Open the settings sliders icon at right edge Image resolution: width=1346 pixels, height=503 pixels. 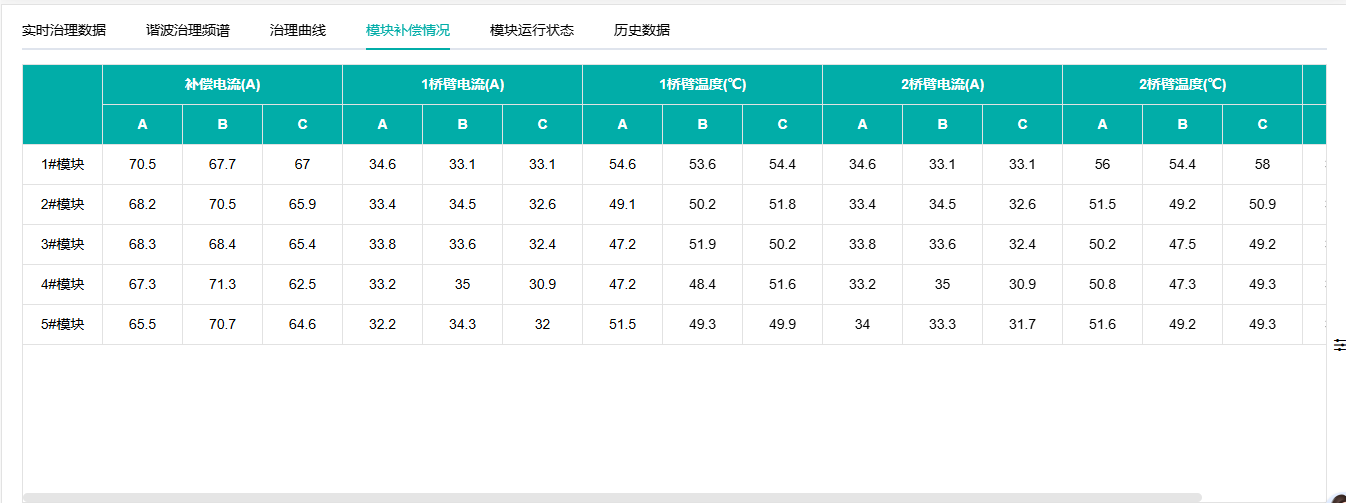(x=1339, y=345)
